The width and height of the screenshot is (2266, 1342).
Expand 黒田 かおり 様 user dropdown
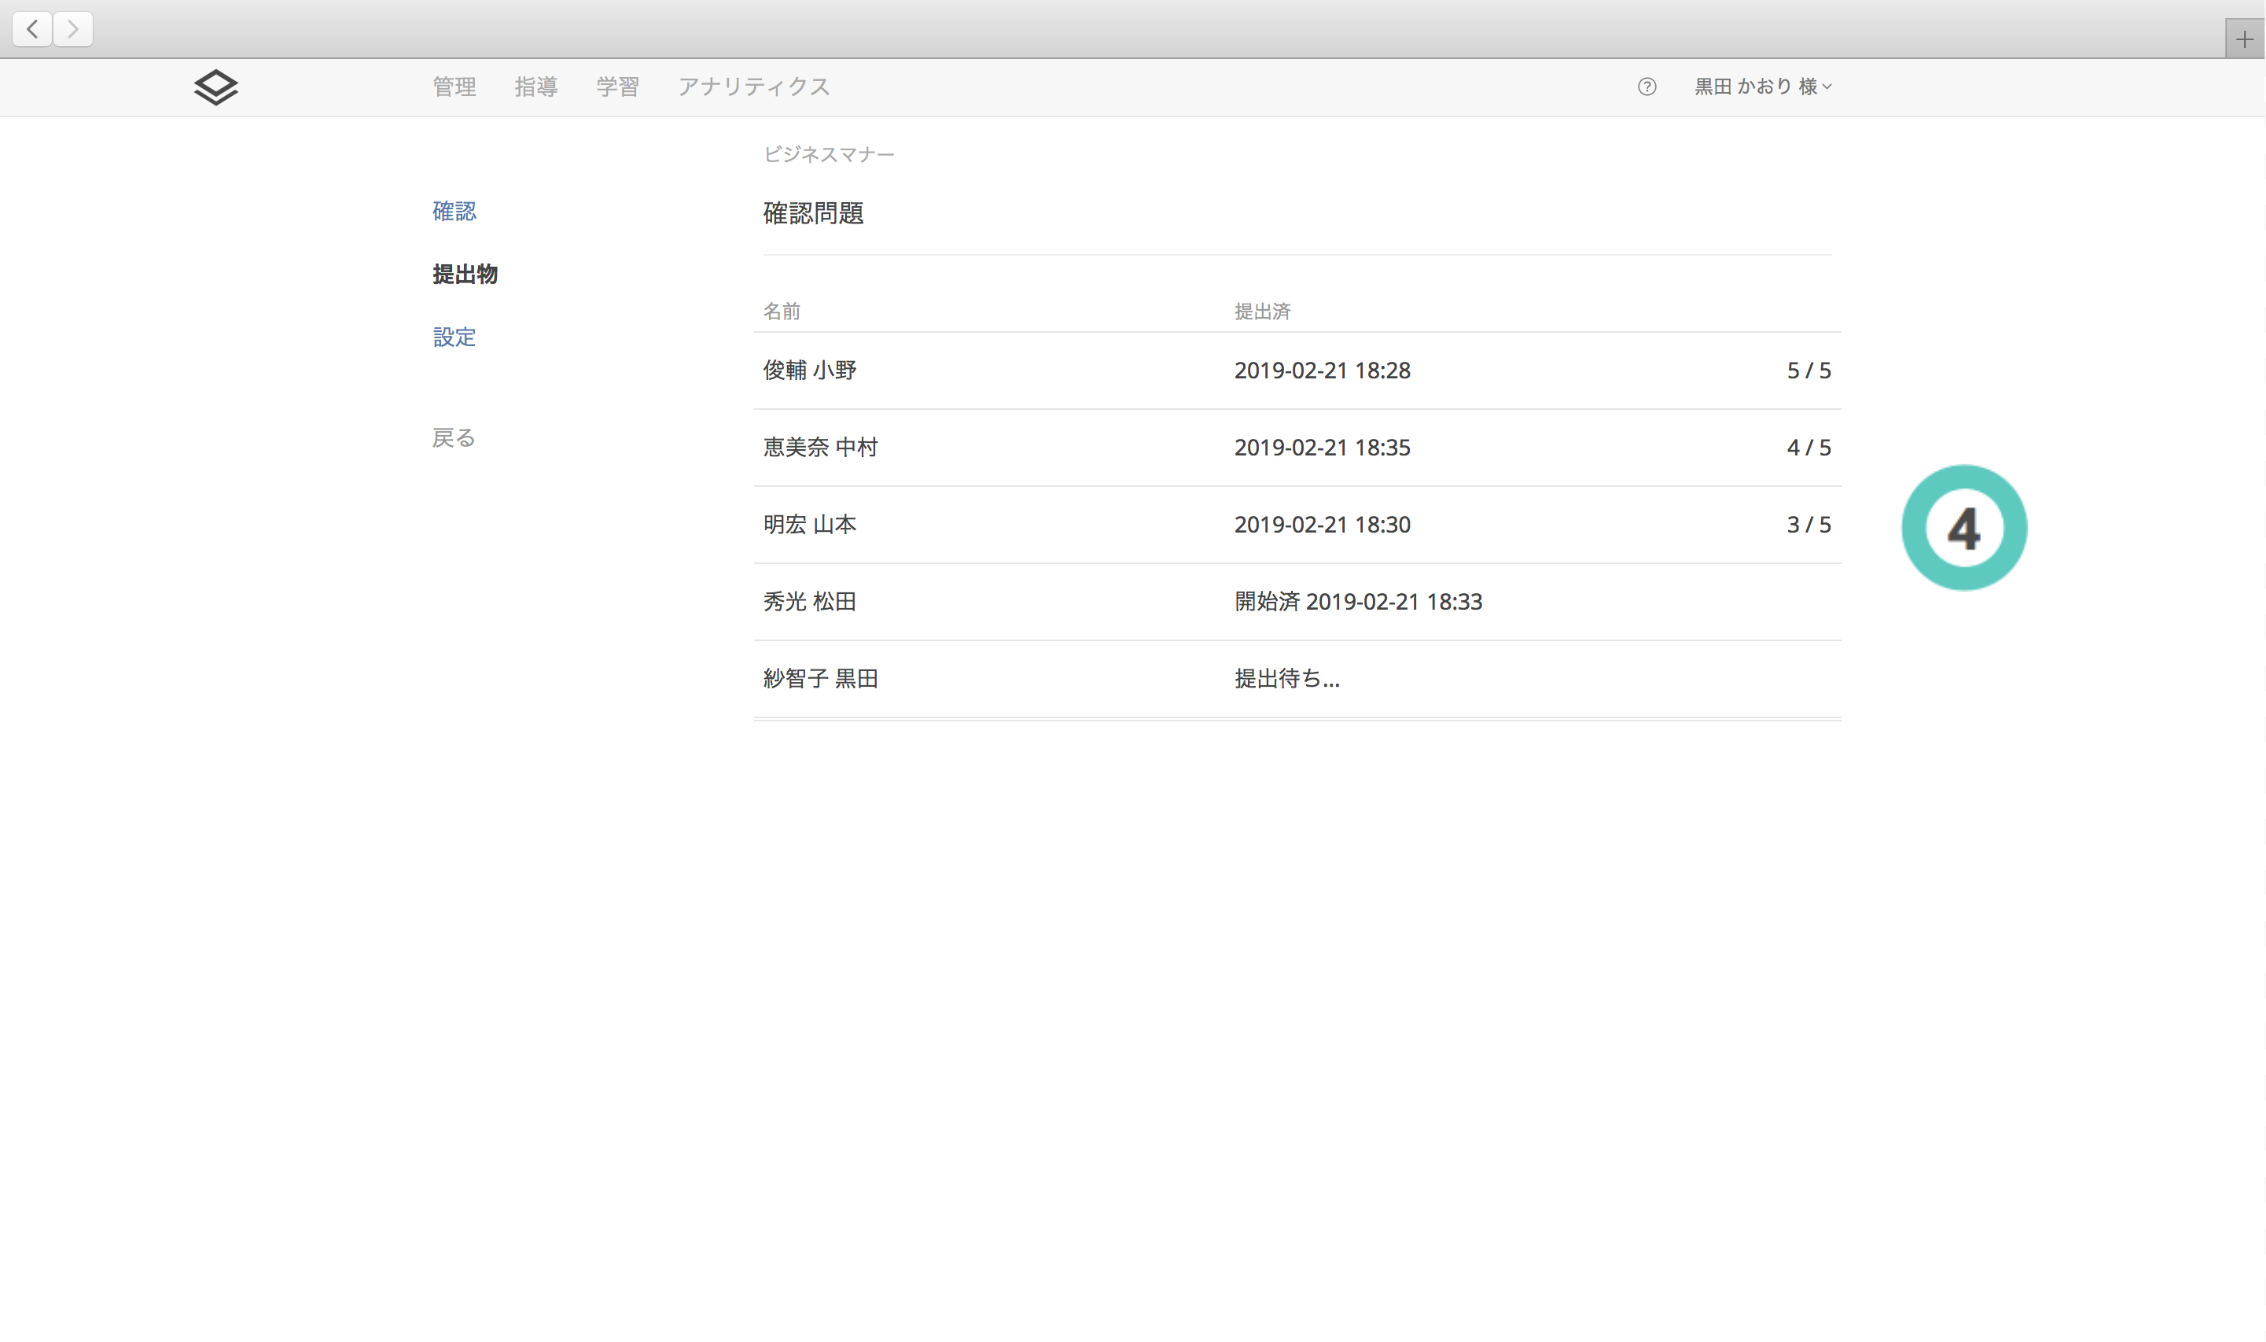[x=1762, y=87]
